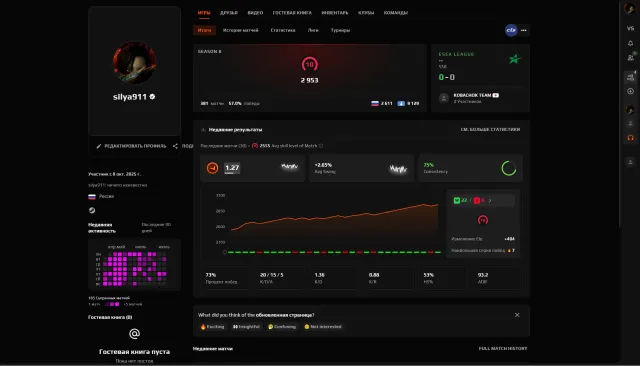Image resolution: width=640 pixels, height=366 pixels.
Task: Open the Турниры sub-tab
Action: pyautogui.click(x=340, y=30)
